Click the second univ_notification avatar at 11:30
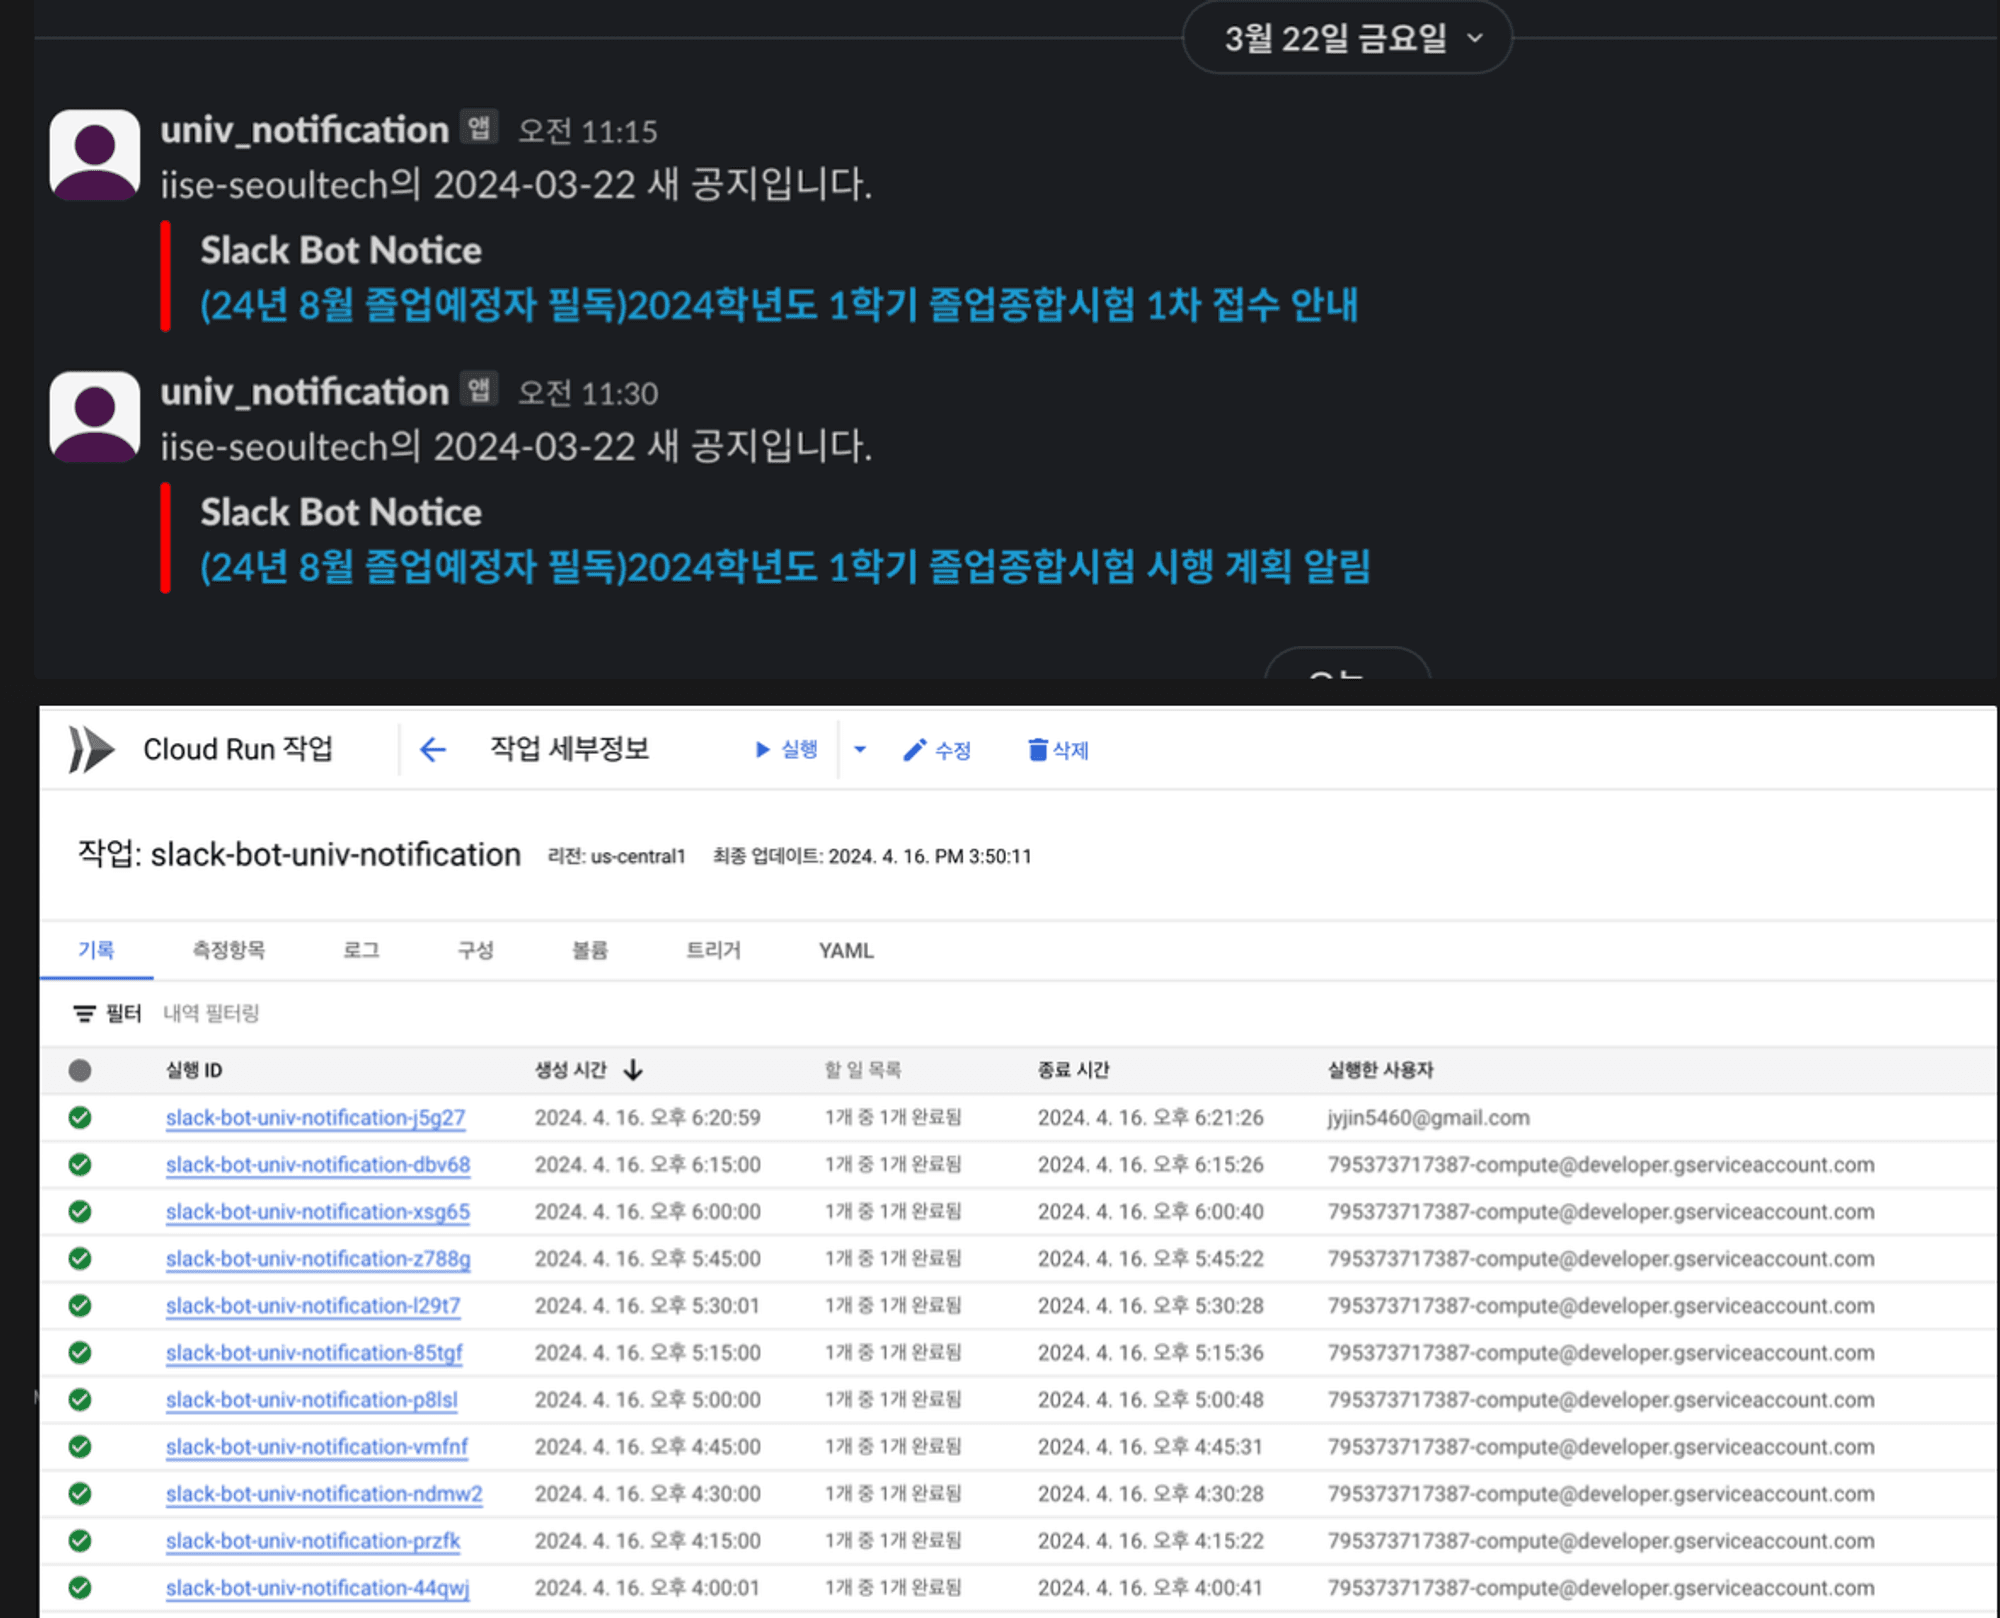 pos(95,417)
